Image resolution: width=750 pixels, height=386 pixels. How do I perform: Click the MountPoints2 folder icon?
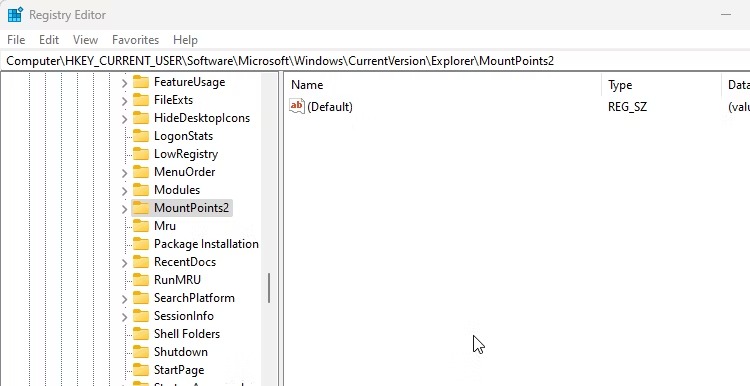(x=141, y=208)
